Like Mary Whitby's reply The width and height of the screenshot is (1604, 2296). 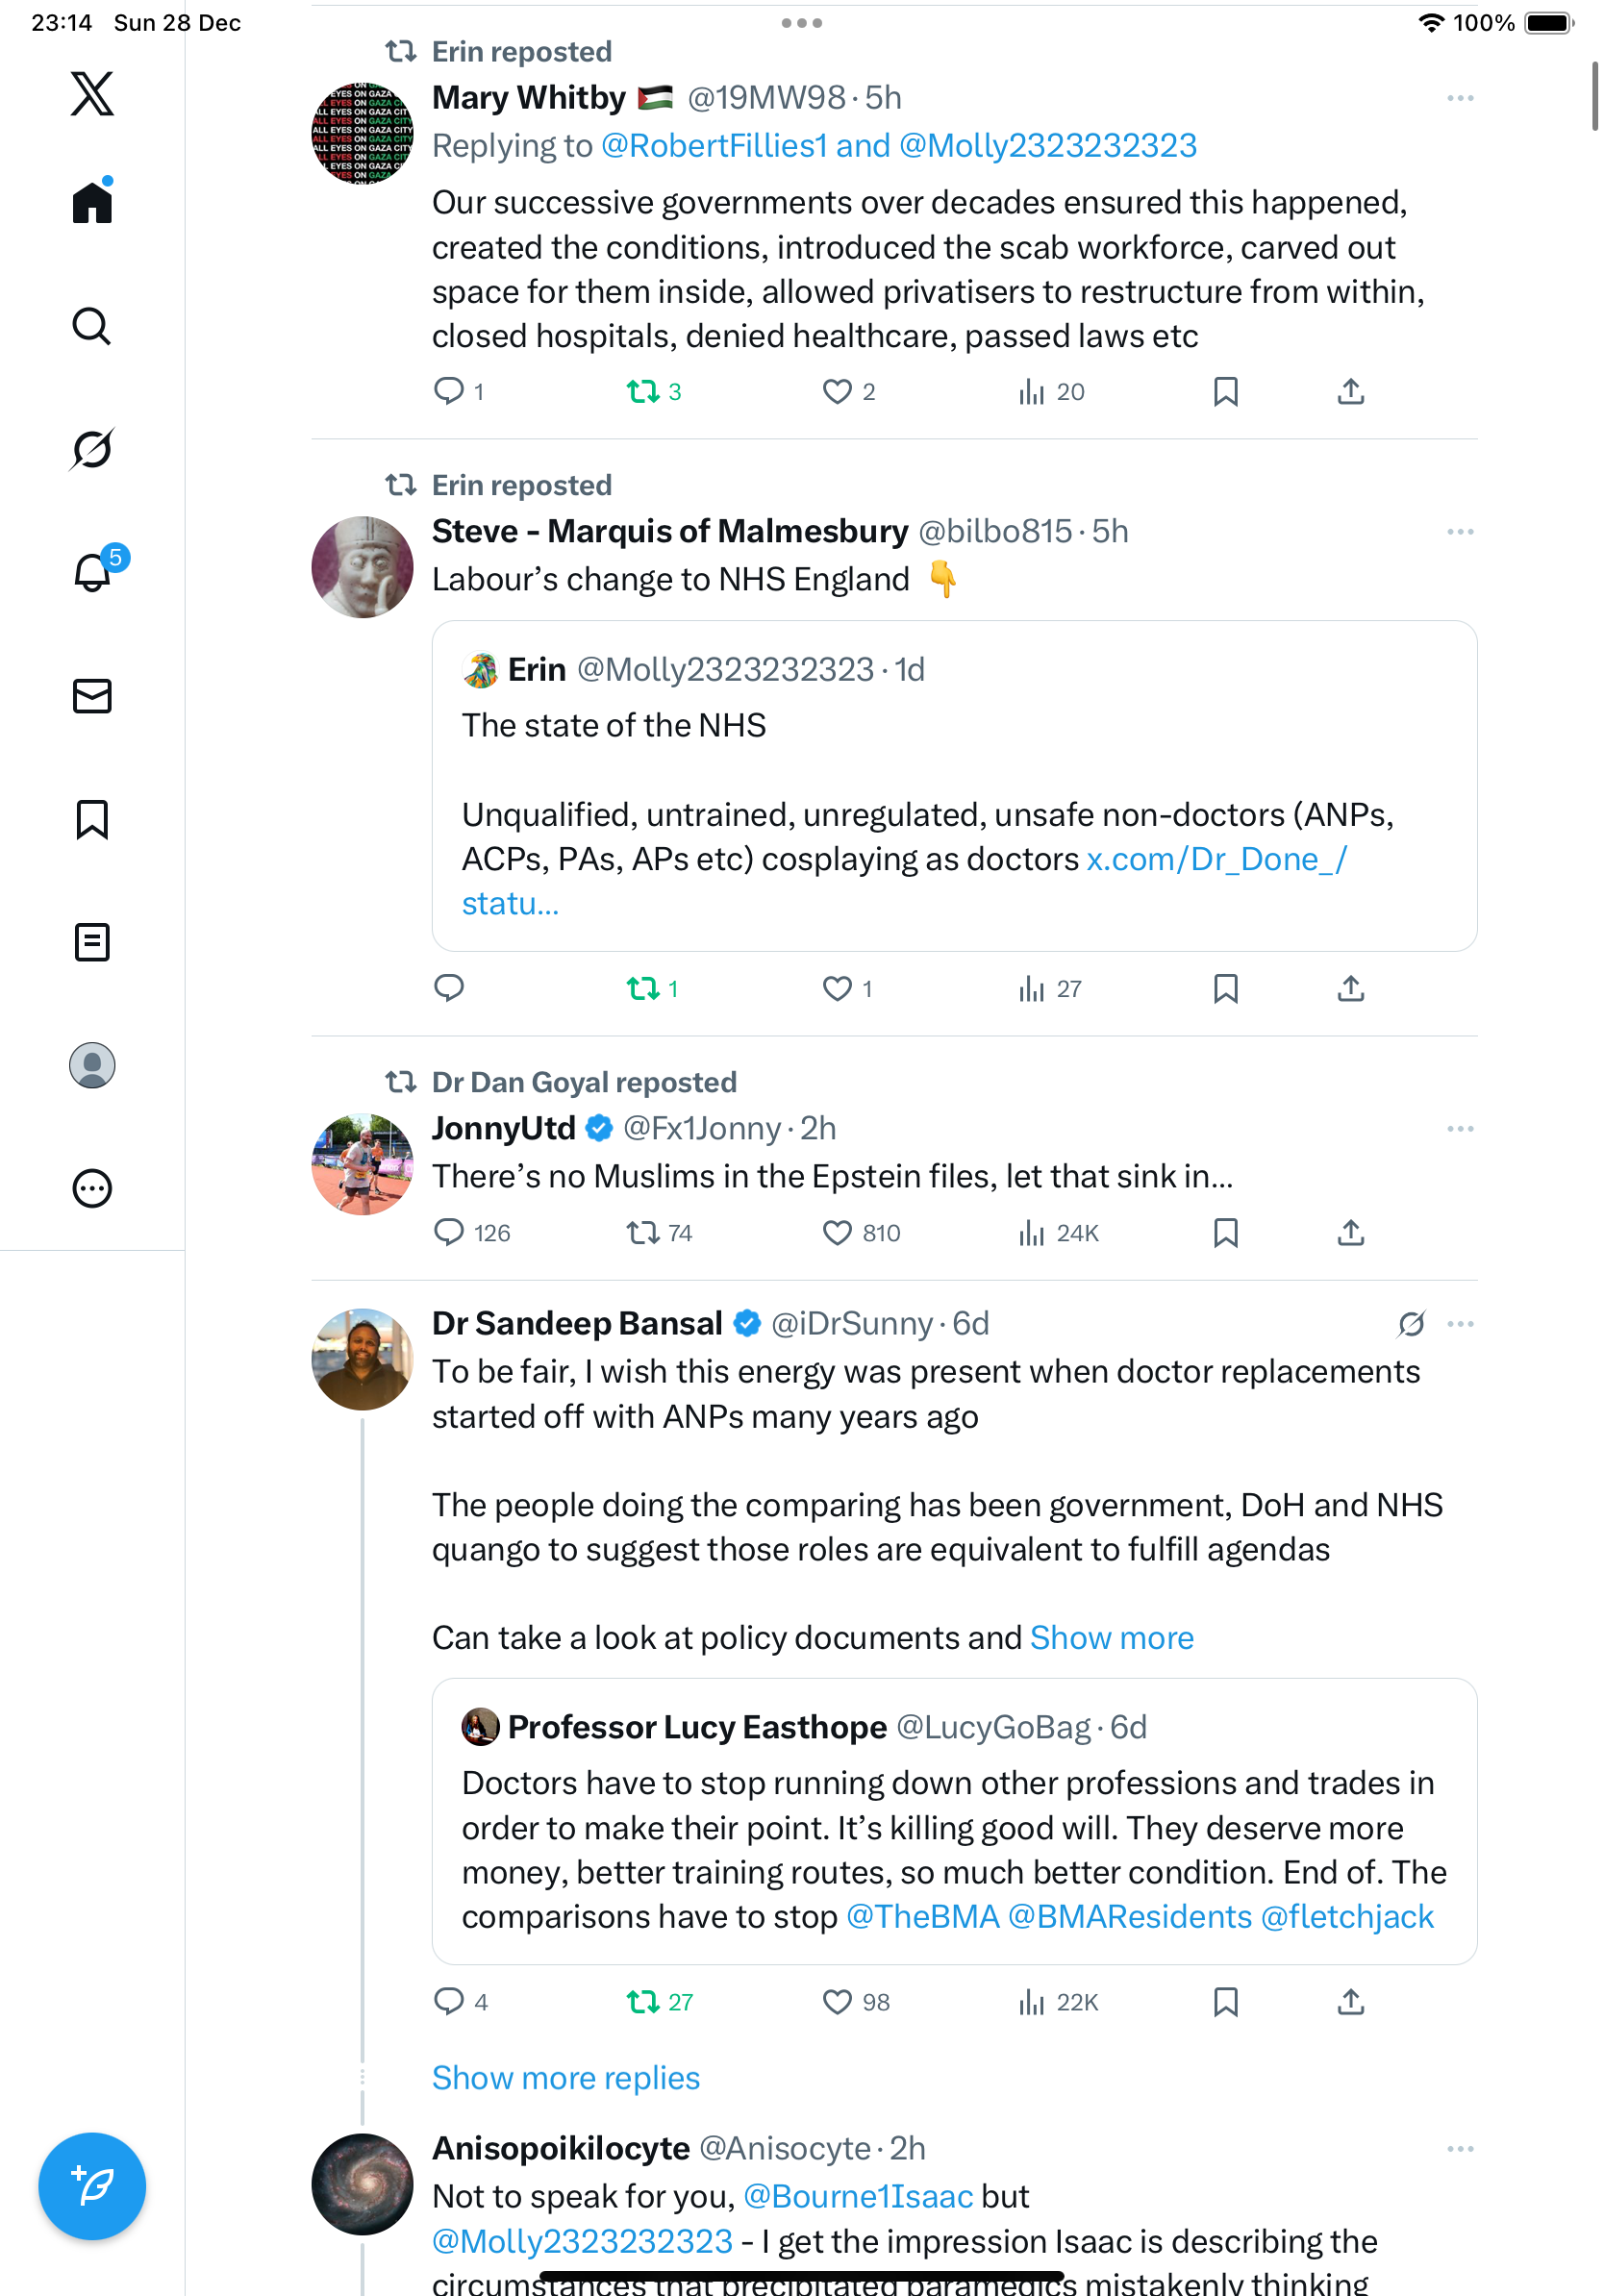837,392
